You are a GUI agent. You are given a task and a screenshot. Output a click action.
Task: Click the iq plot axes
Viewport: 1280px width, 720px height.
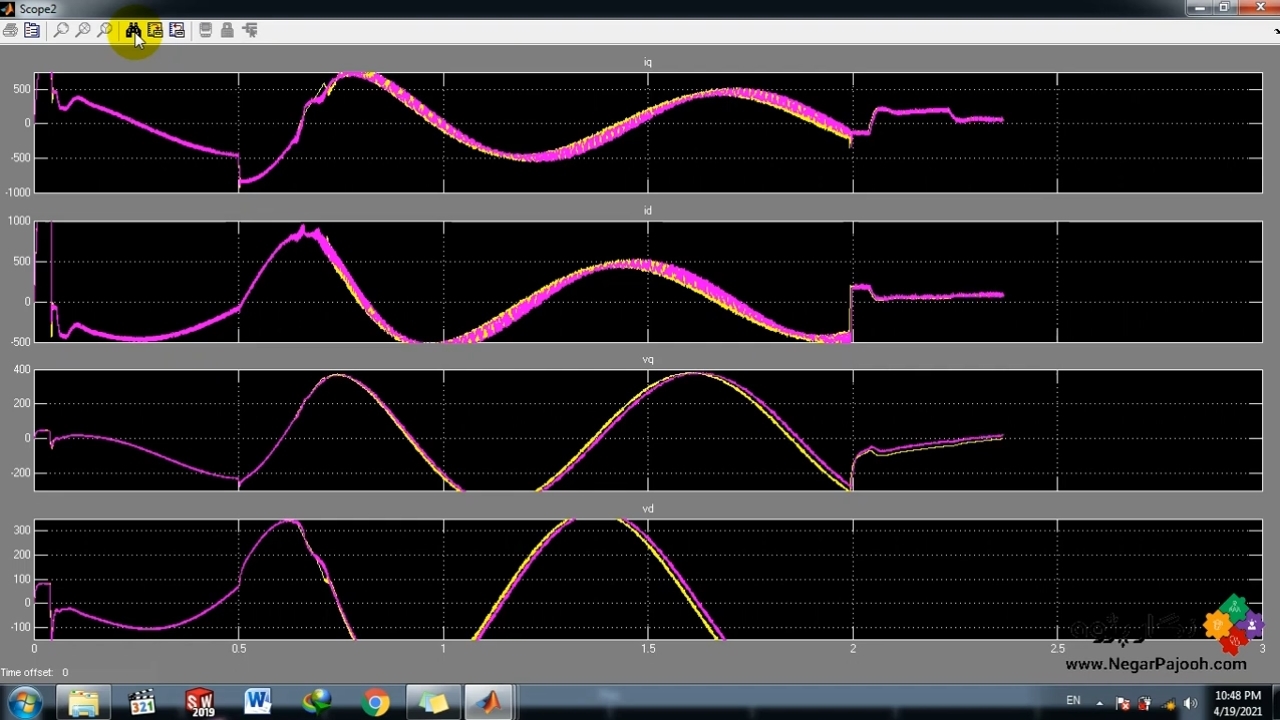coord(648,132)
